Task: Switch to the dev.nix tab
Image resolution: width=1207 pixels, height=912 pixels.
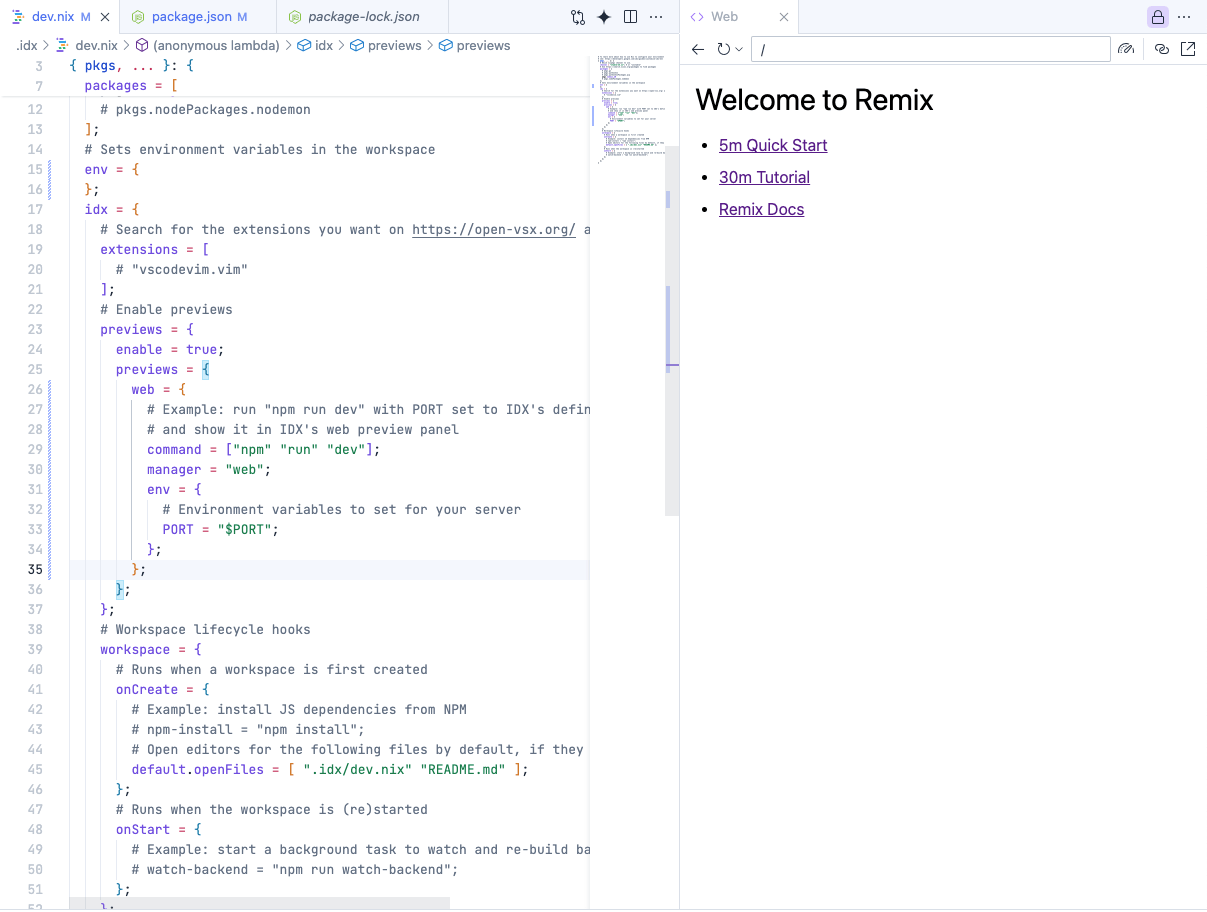Action: pyautogui.click(x=60, y=17)
